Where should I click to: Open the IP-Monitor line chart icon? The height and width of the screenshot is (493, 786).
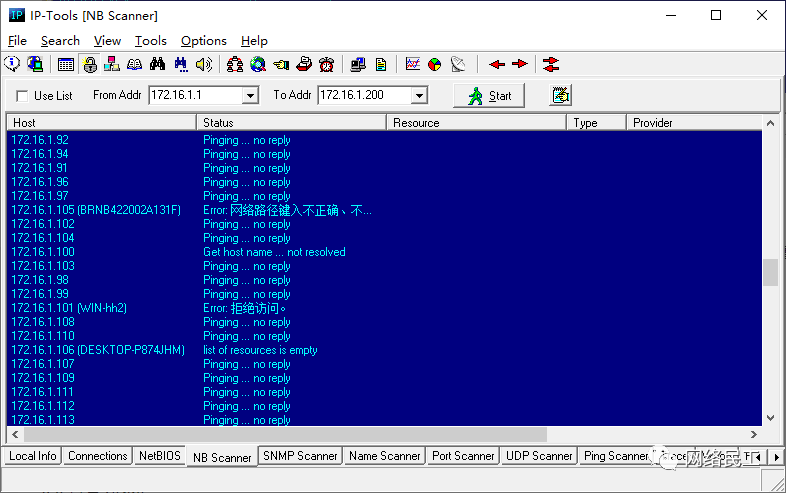413,64
